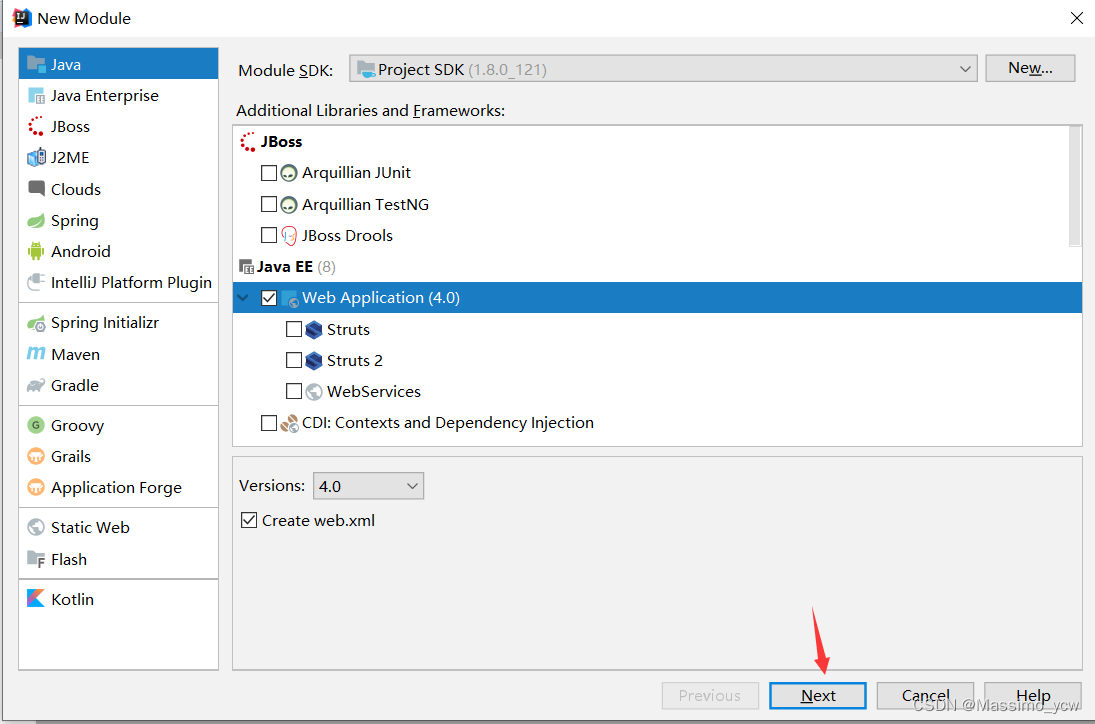Click the WebServices globe icon
Screen dimensions: 1095x724
(x=314, y=392)
